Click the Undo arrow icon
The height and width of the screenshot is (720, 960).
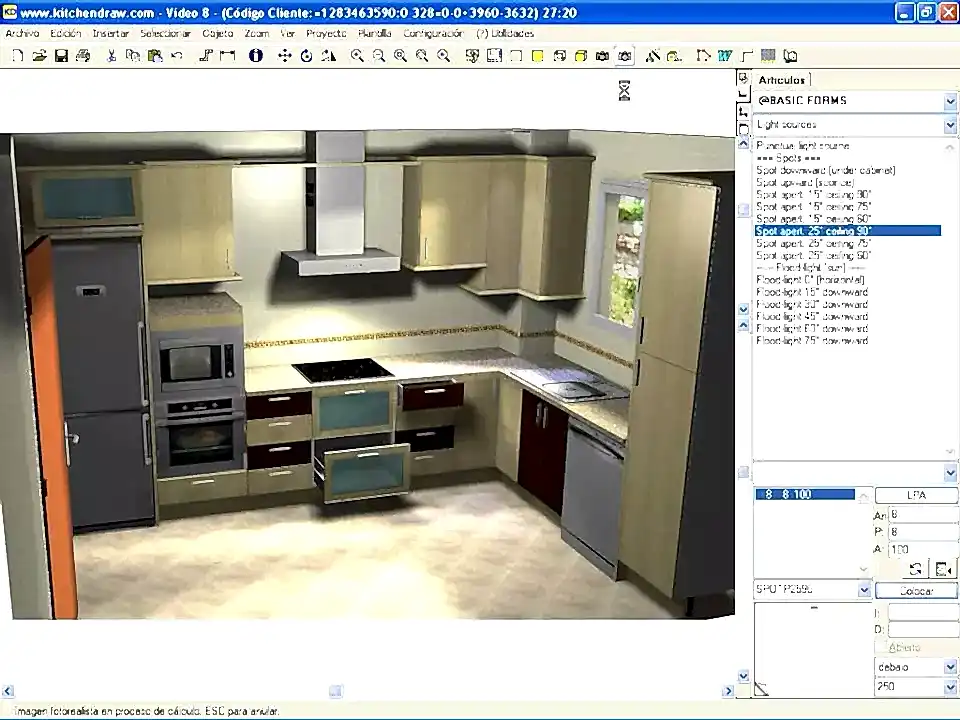point(177,56)
